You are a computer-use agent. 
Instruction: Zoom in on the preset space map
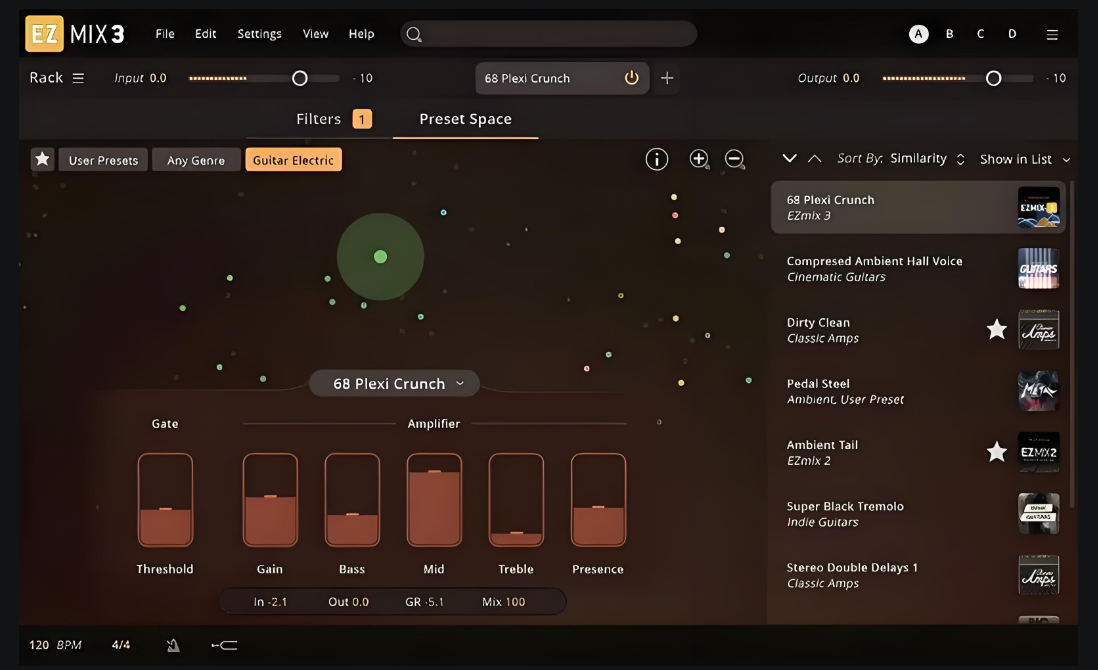[699, 159]
